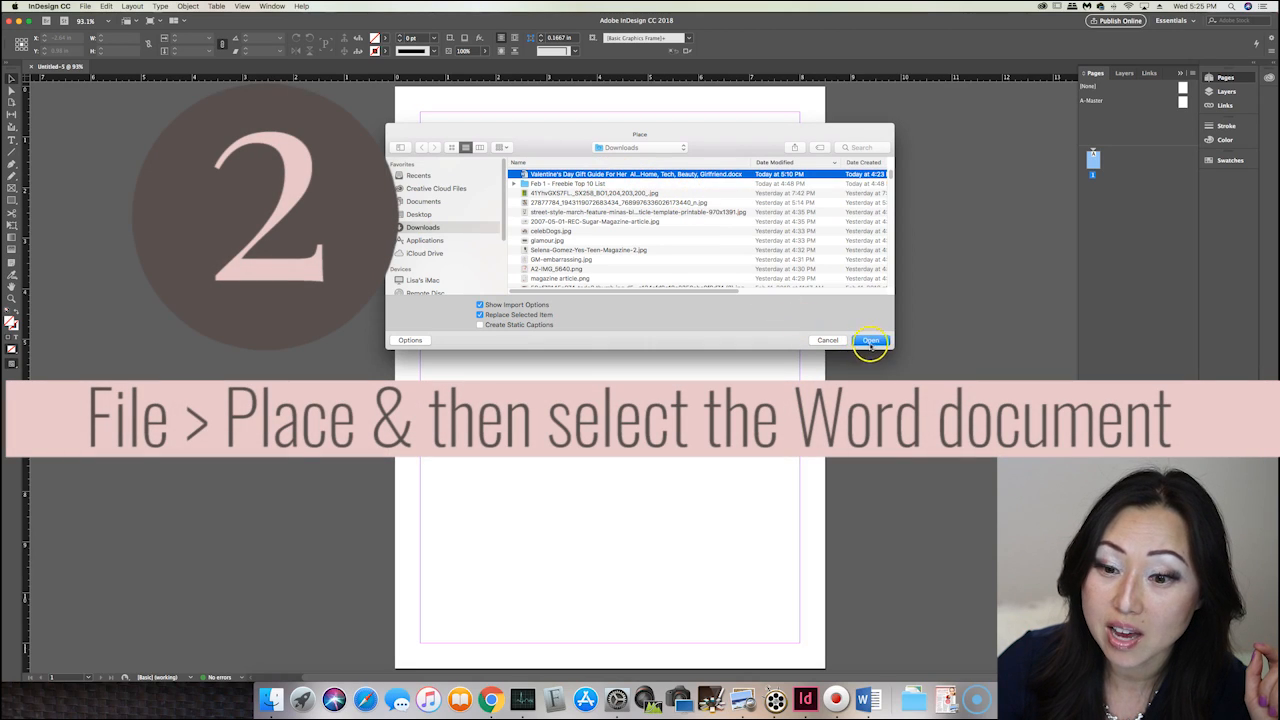
Task: Uncheck Show Import Options
Action: (480, 305)
